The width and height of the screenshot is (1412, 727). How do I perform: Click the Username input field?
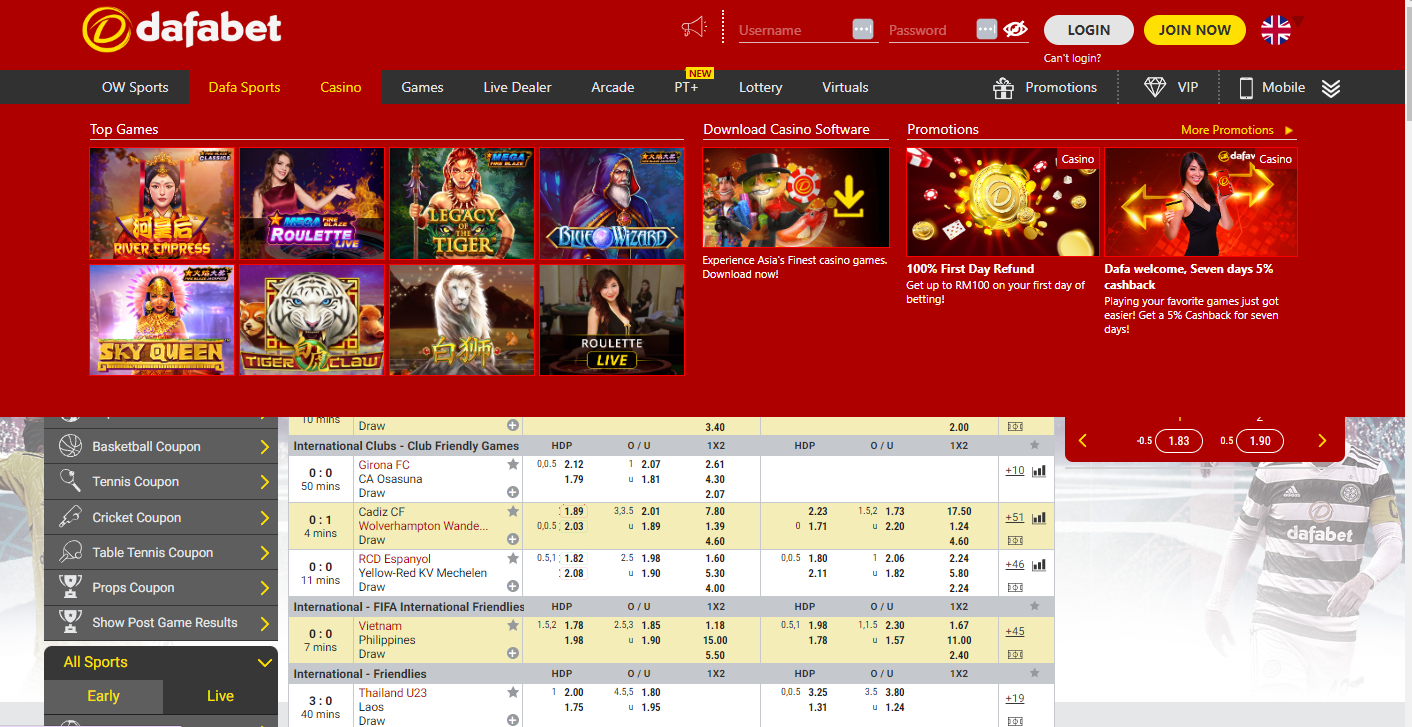click(792, 30)
